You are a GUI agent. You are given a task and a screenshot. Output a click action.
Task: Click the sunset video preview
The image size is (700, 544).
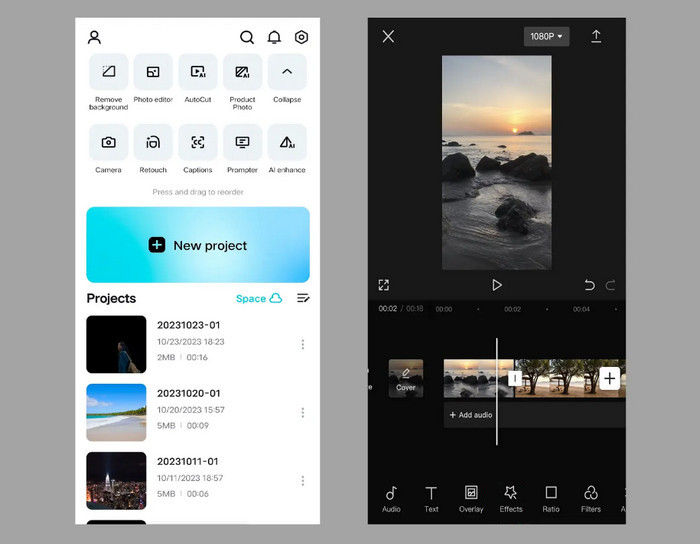coord(496,162)
